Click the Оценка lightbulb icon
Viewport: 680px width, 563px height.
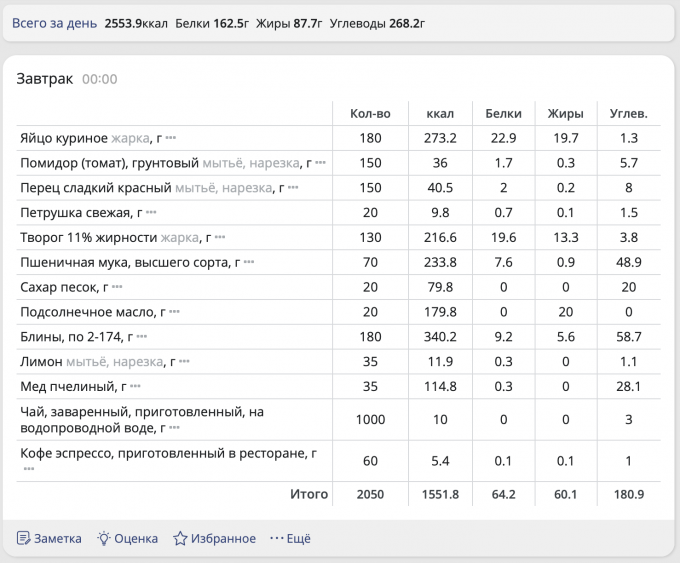click(103, 538)
